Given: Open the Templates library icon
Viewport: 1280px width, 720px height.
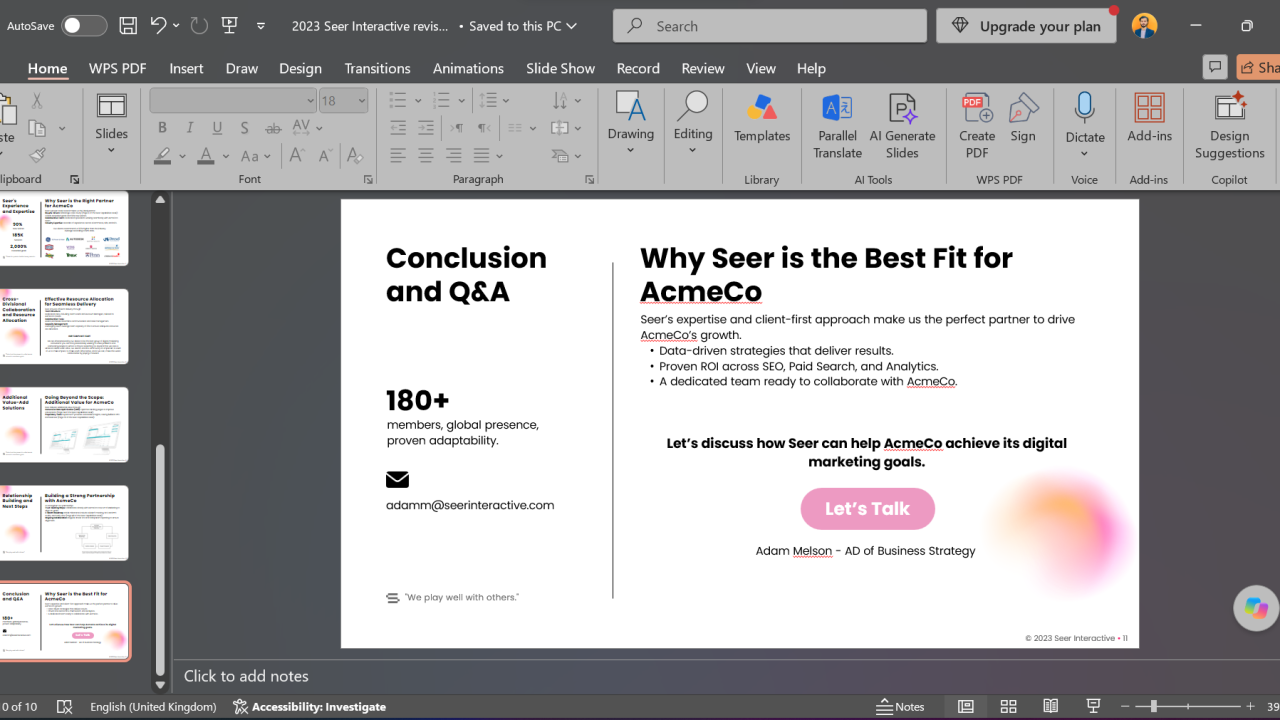Looking at the screenshot, I should tap(762, 108).
